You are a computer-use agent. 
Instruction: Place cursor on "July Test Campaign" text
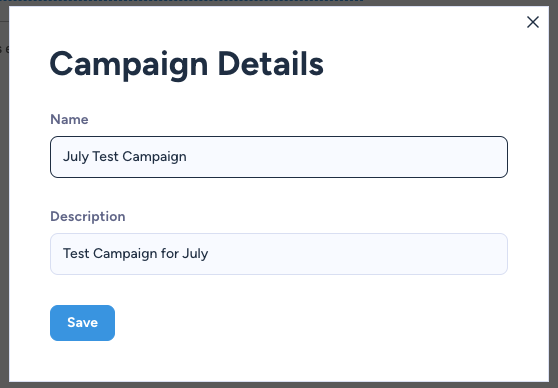(125, 157)
